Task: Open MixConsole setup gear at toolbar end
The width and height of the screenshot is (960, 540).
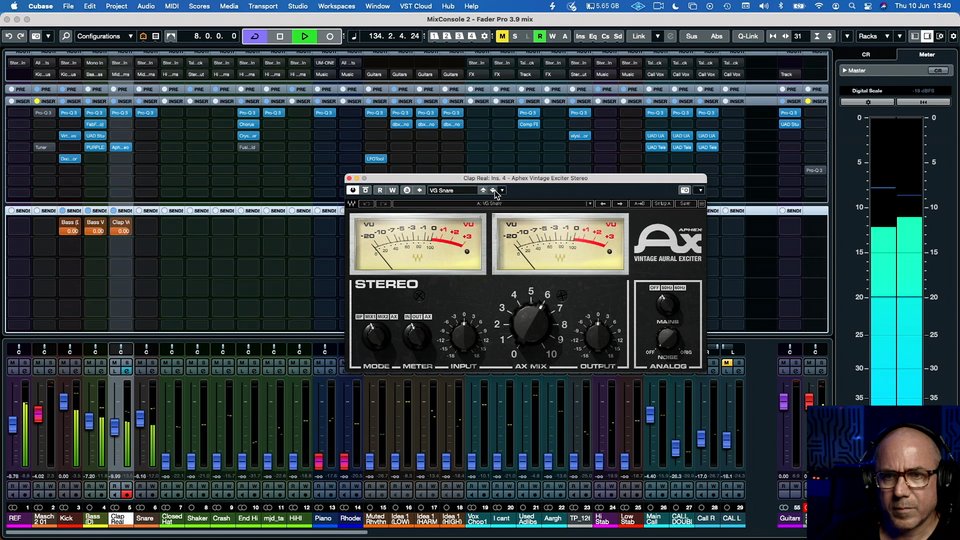Action: pos(953,36)
